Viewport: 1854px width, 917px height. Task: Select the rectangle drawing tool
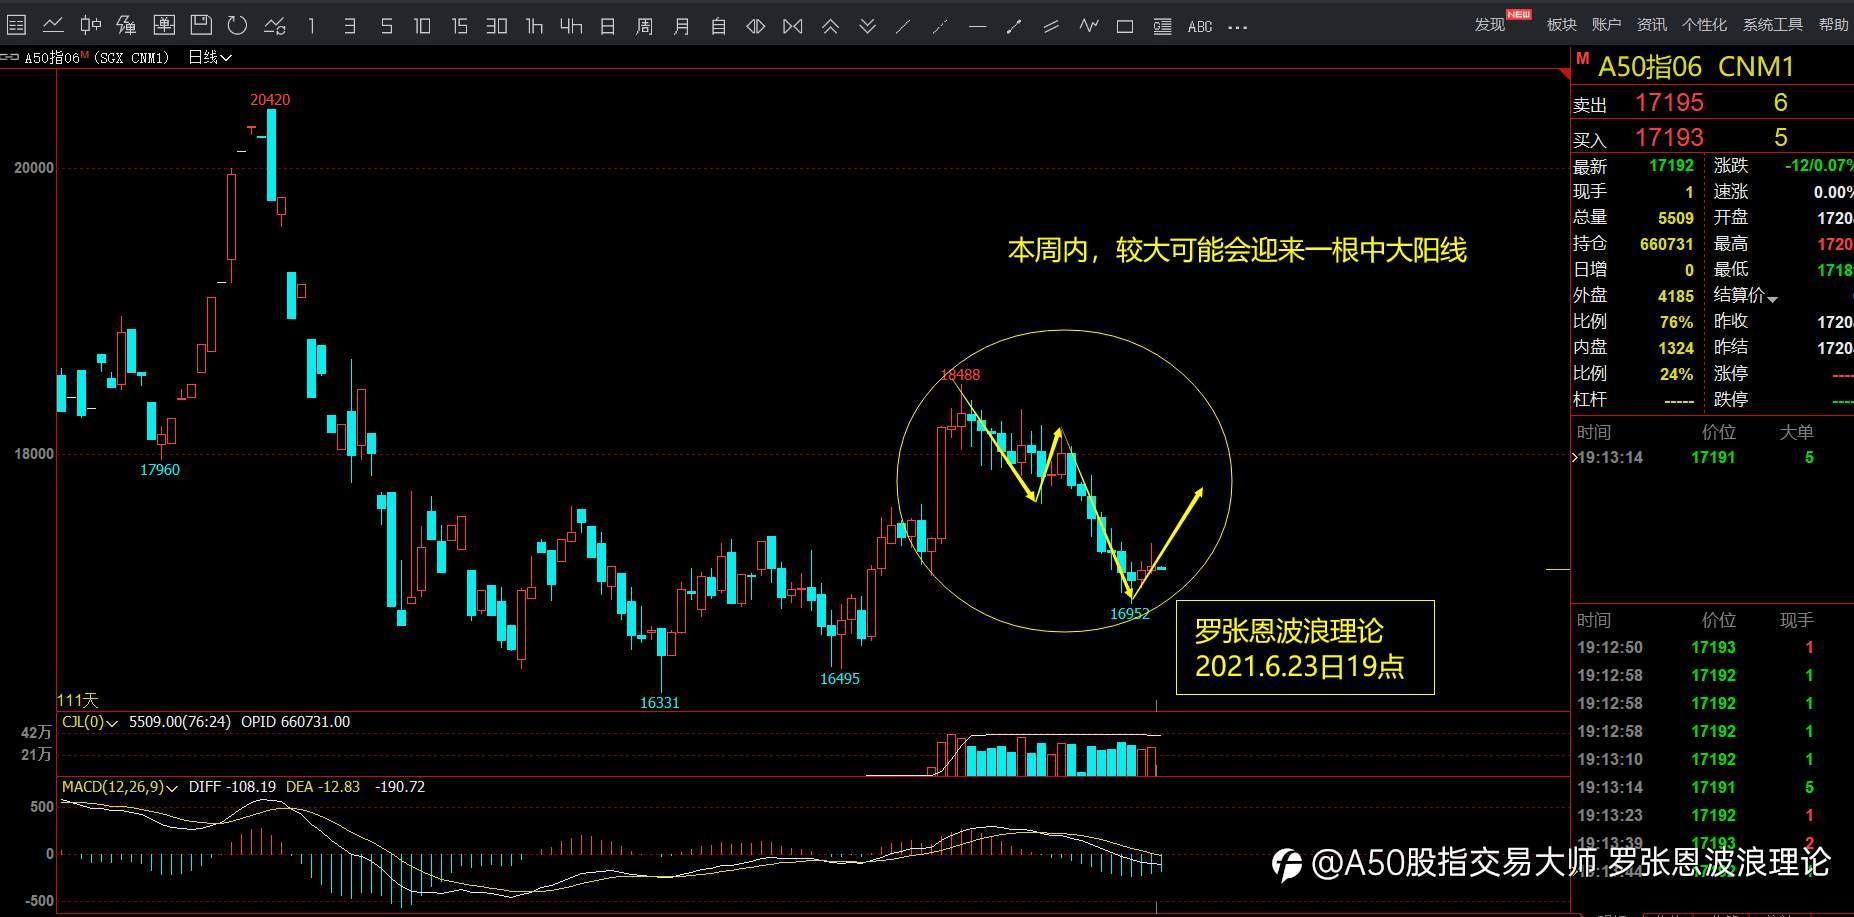click(1125, 26)
